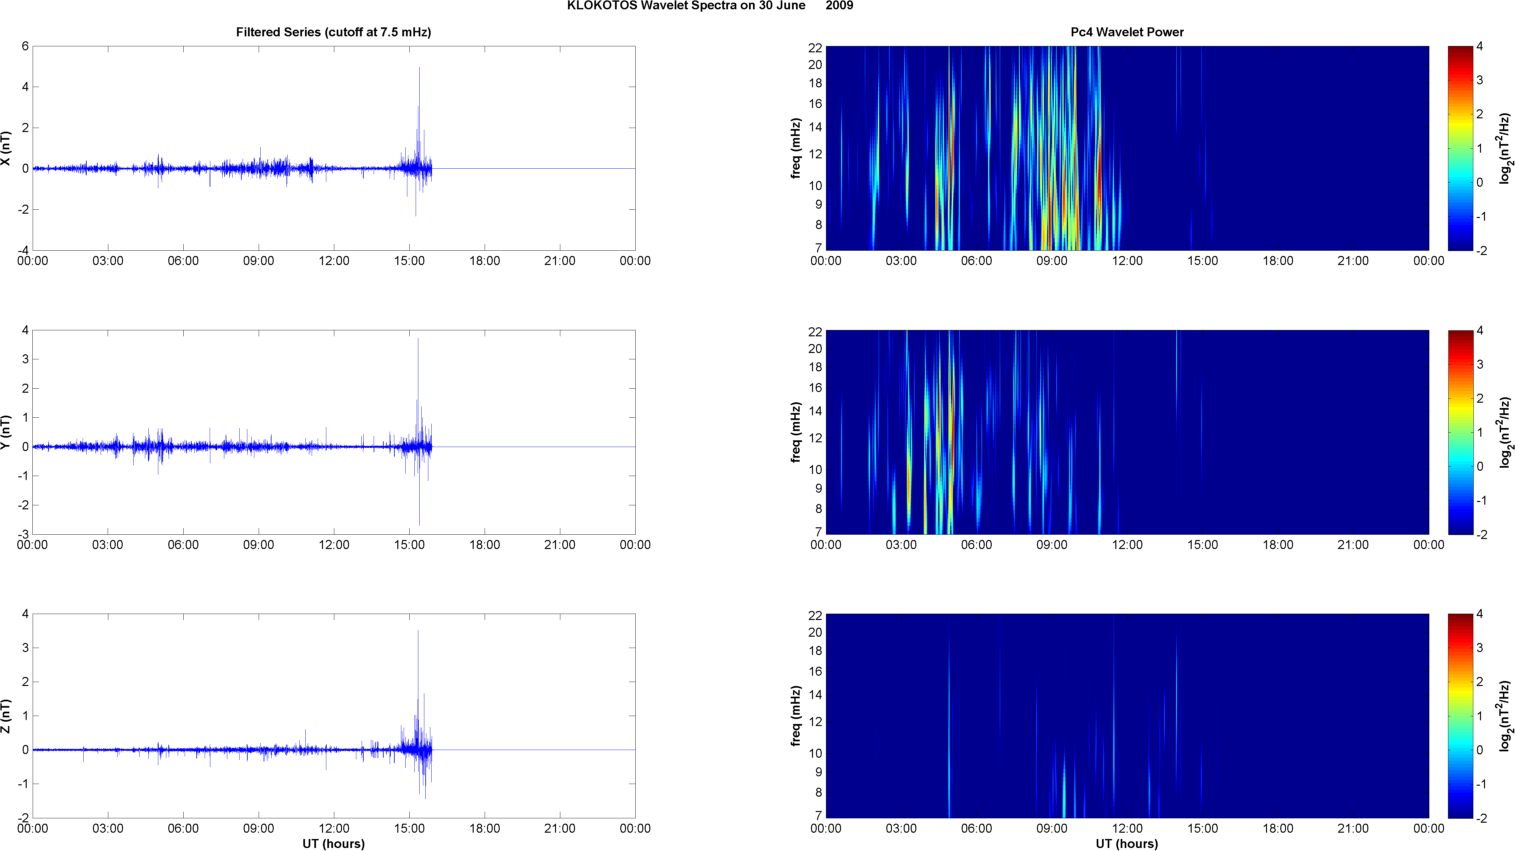Image resolution: width=1515 pixels, height=851 pixels.
Task: Click the middle wavelet plot's colorbar
Action: pyautogui.click(x=1460, y=432)
